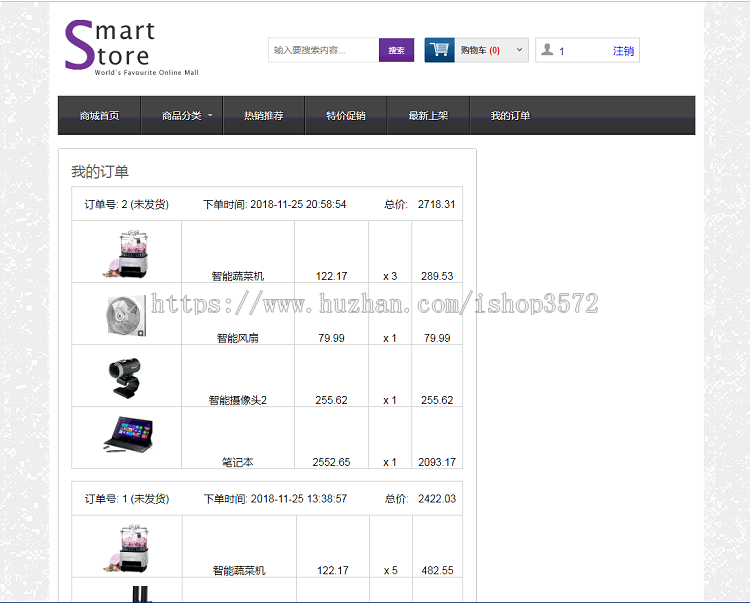Click the 智能风扇 fan product thumbnail
Screen dimensions: 750x603
click(x=126, y=316)
